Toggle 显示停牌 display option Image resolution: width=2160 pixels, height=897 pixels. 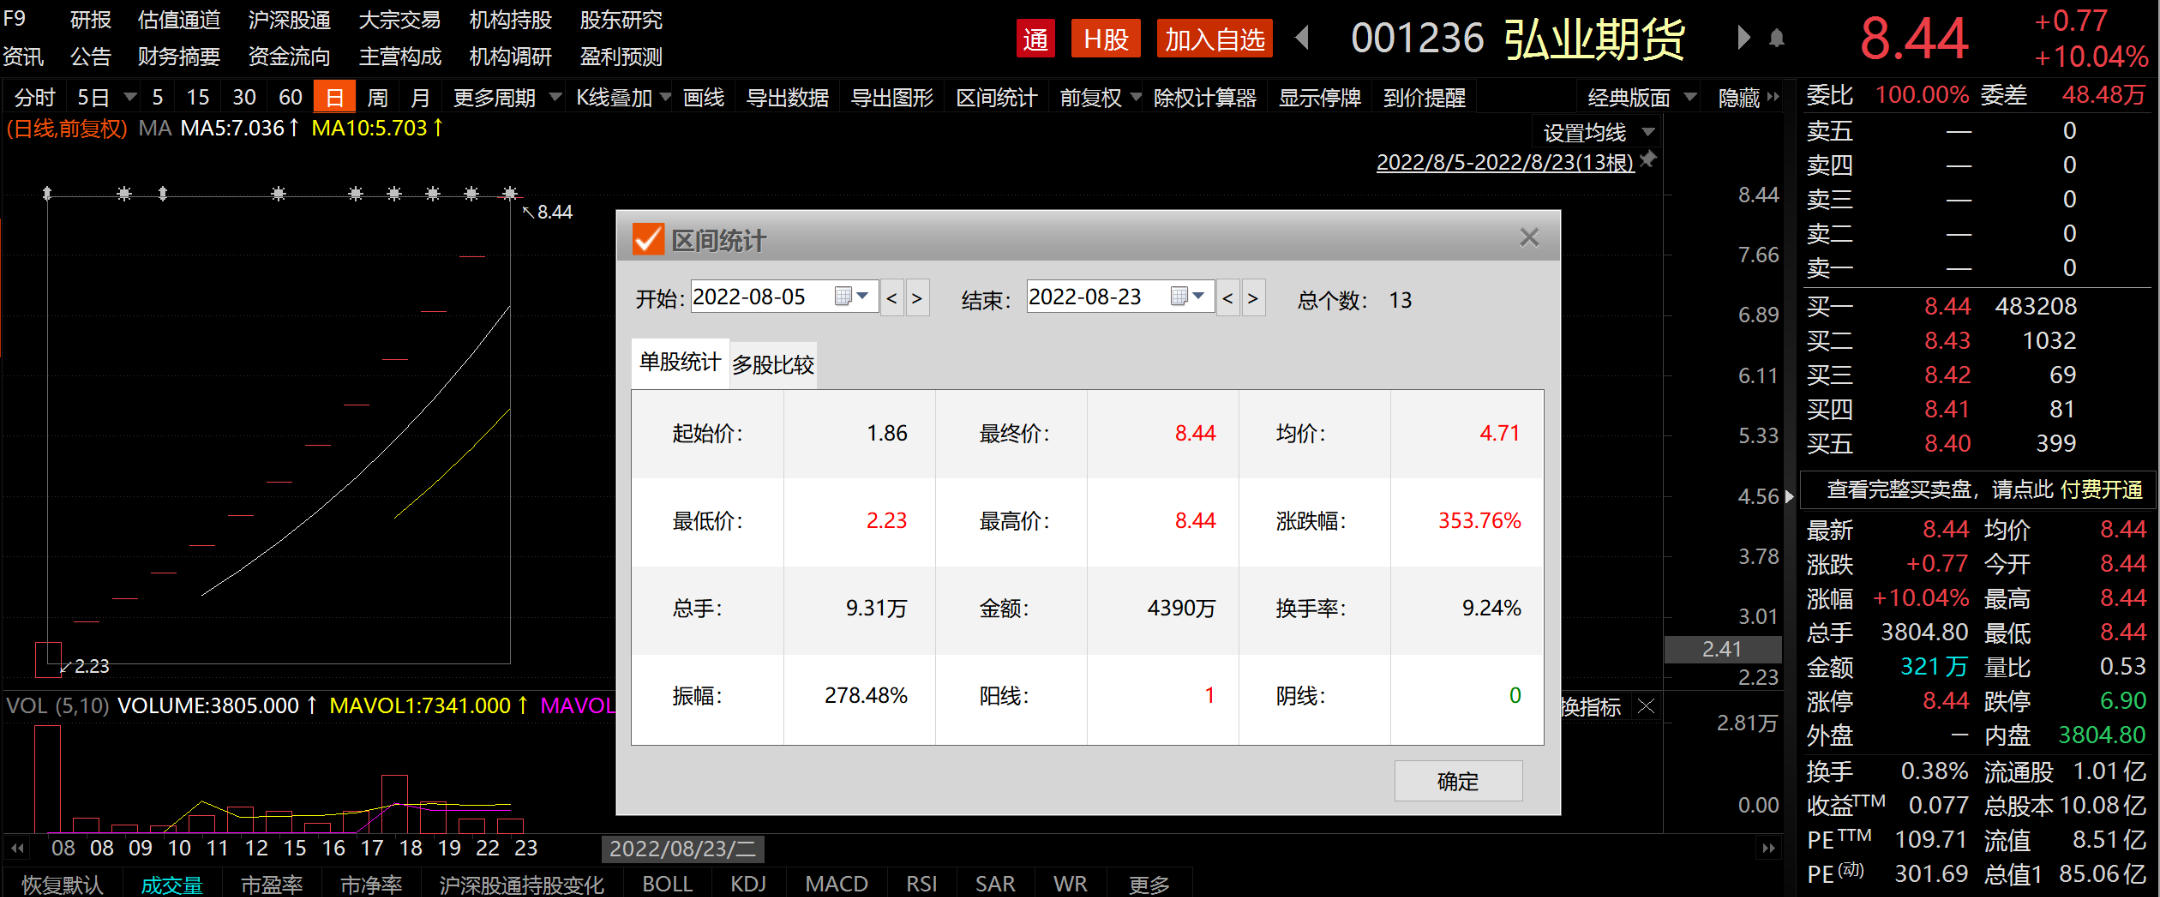pos(1319,98)
